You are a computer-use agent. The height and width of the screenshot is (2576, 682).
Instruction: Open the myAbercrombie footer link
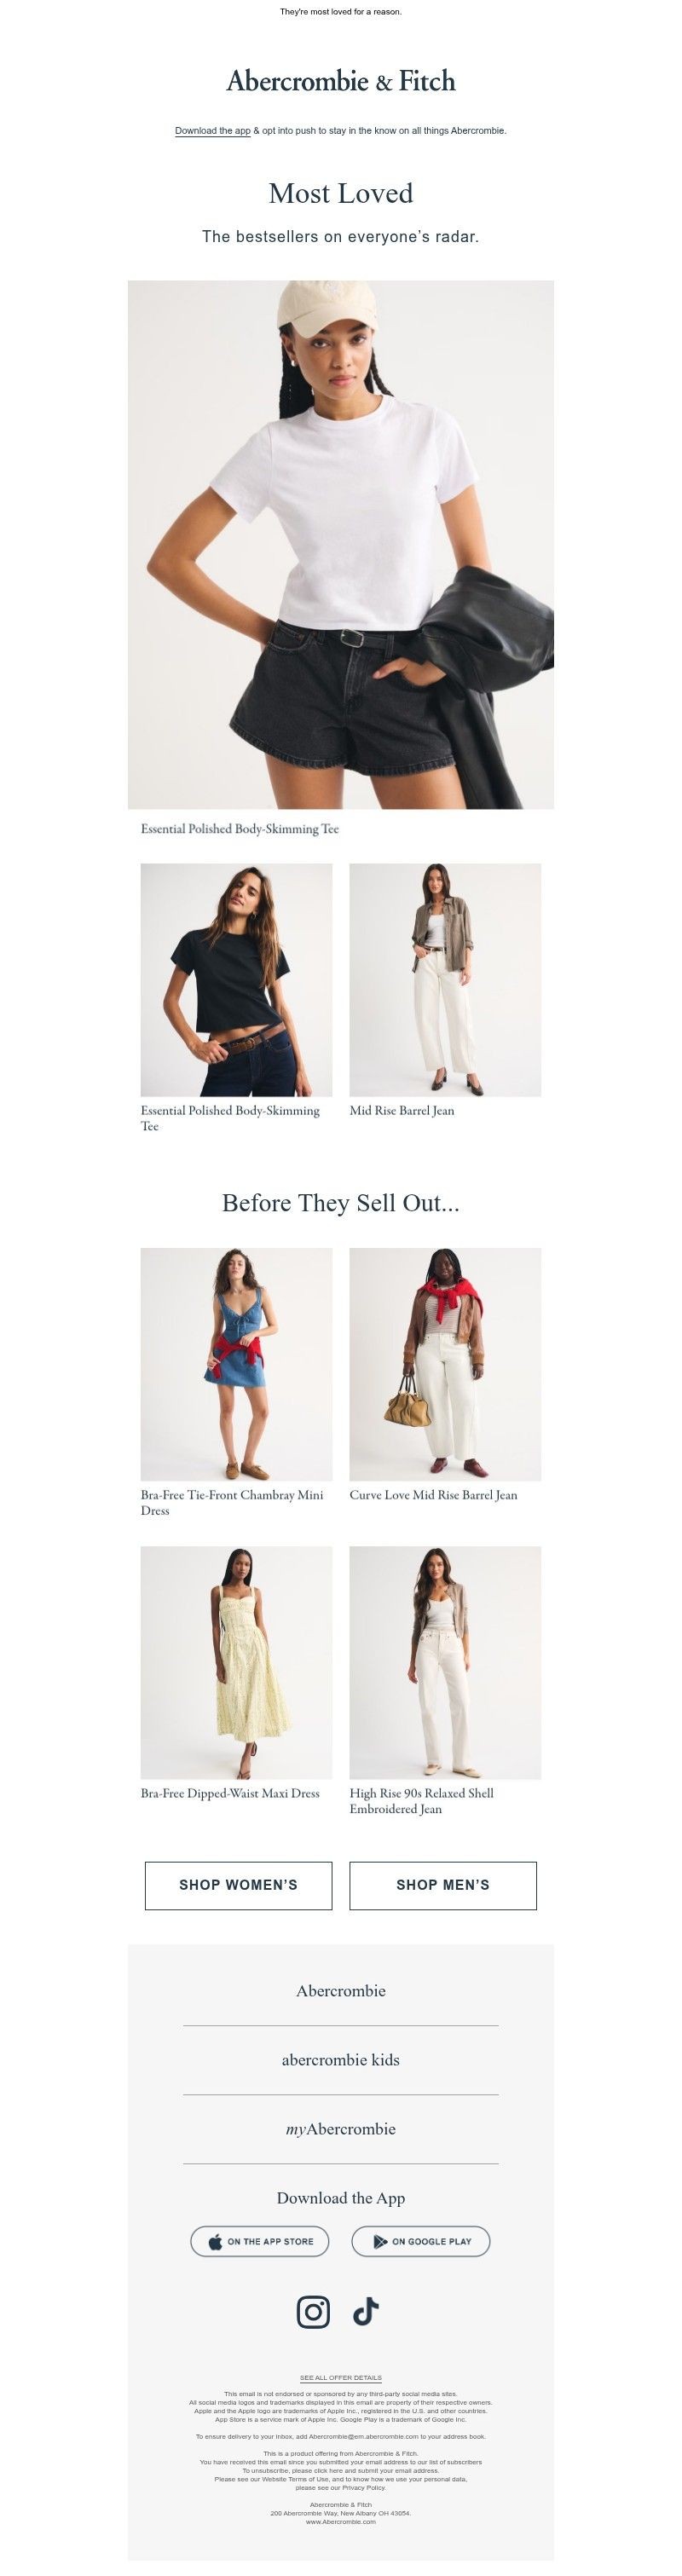(341, 2129)
